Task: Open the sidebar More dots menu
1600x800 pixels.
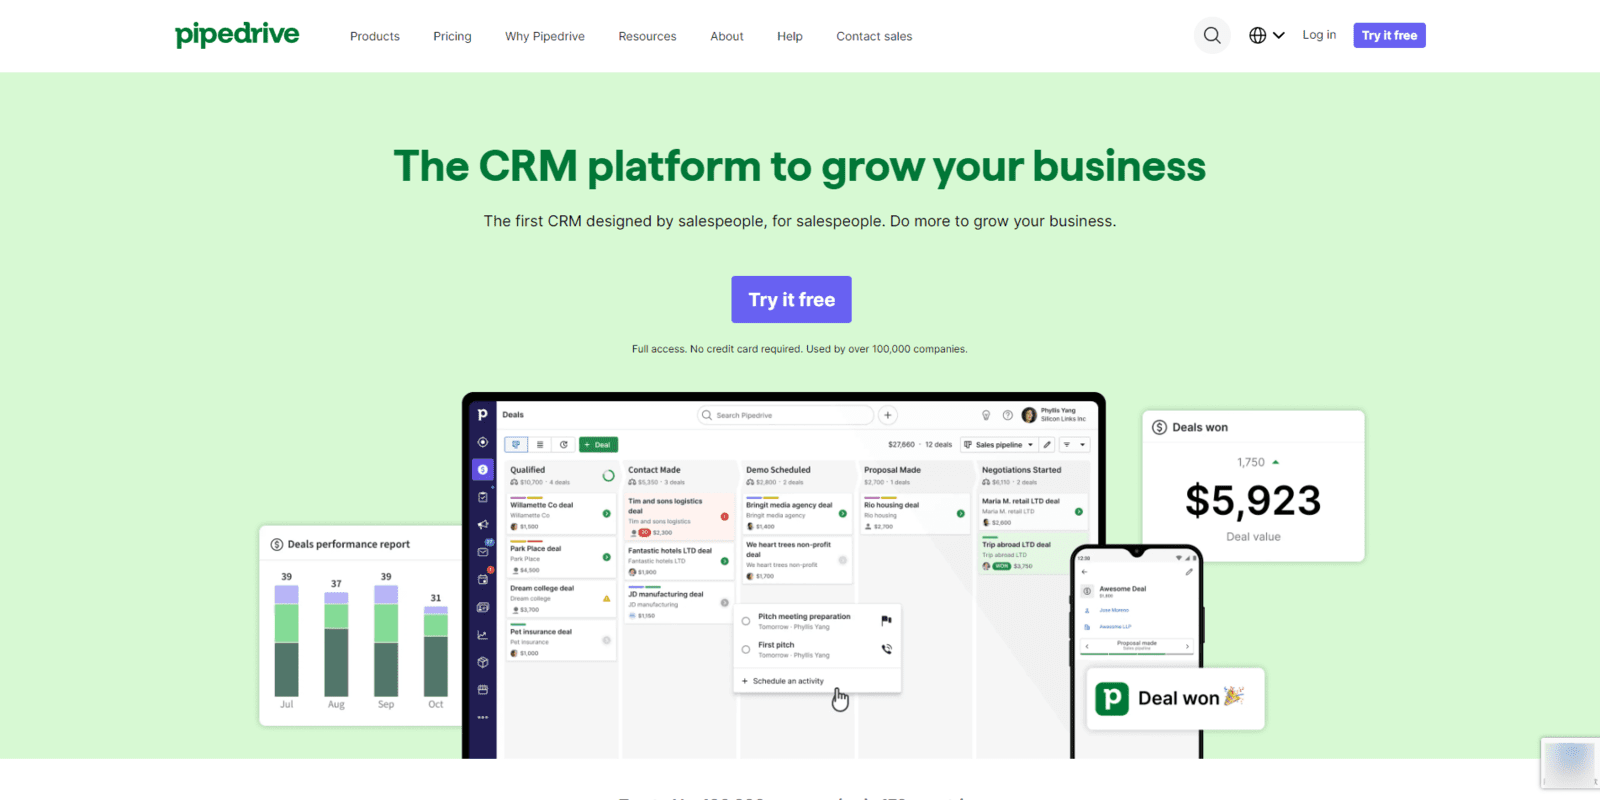Action: point(483,717)
